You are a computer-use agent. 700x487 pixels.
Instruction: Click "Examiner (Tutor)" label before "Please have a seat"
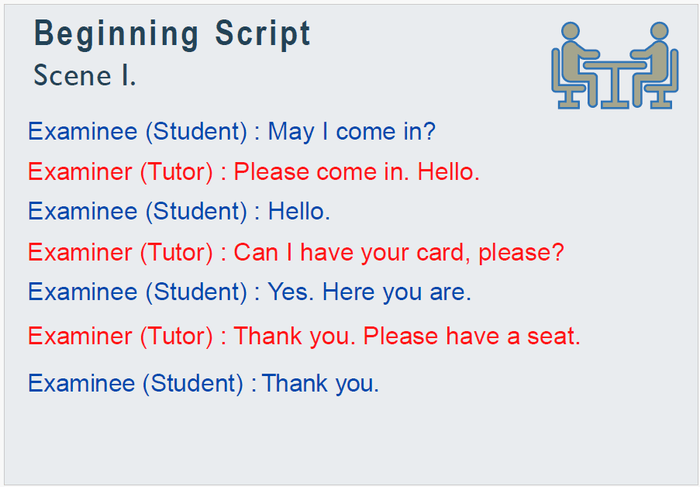(120, 336)
